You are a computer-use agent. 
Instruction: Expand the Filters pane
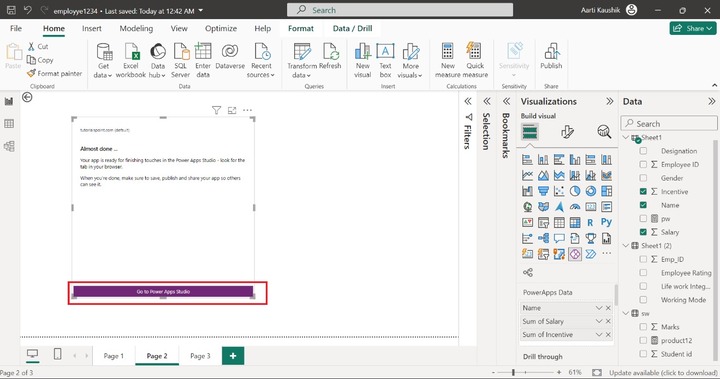pyautogui.click(x=468, y=101)
